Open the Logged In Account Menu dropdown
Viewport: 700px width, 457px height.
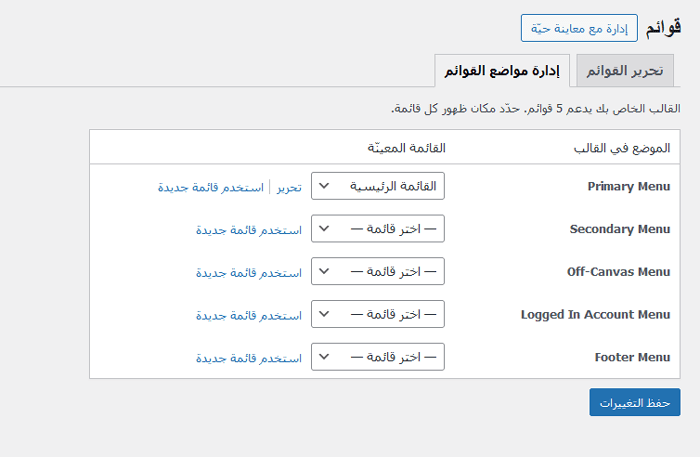coord(378,314)
